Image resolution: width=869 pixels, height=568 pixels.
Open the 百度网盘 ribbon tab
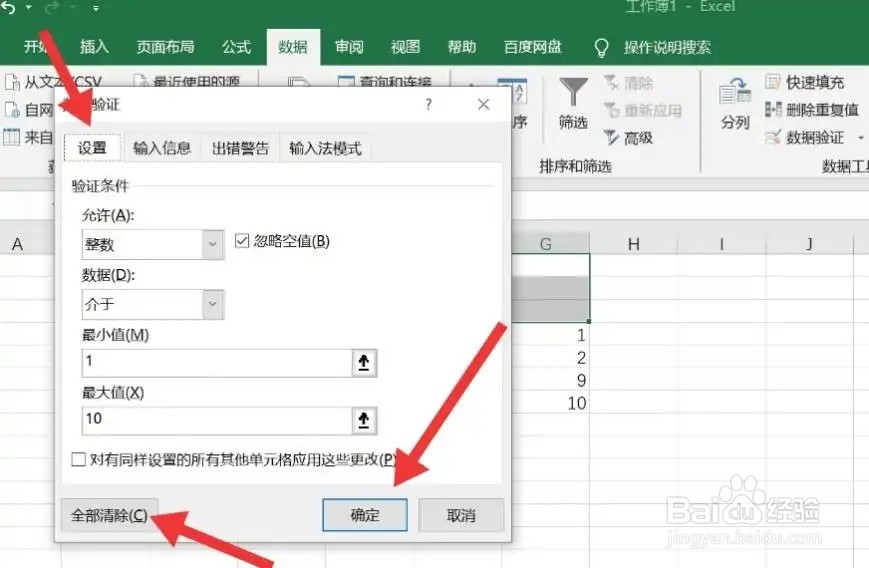tap(532, 47)
